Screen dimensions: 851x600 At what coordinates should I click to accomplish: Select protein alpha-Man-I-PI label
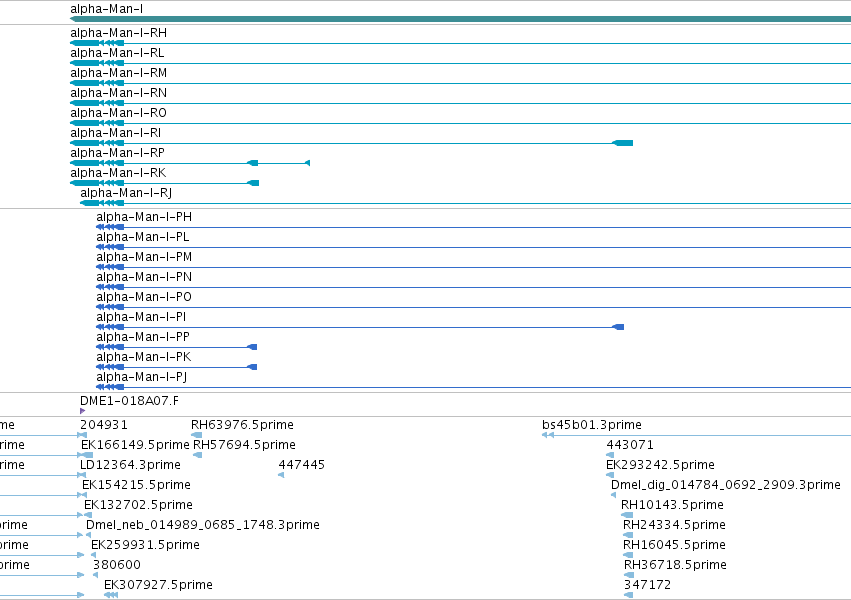(141, 318)
